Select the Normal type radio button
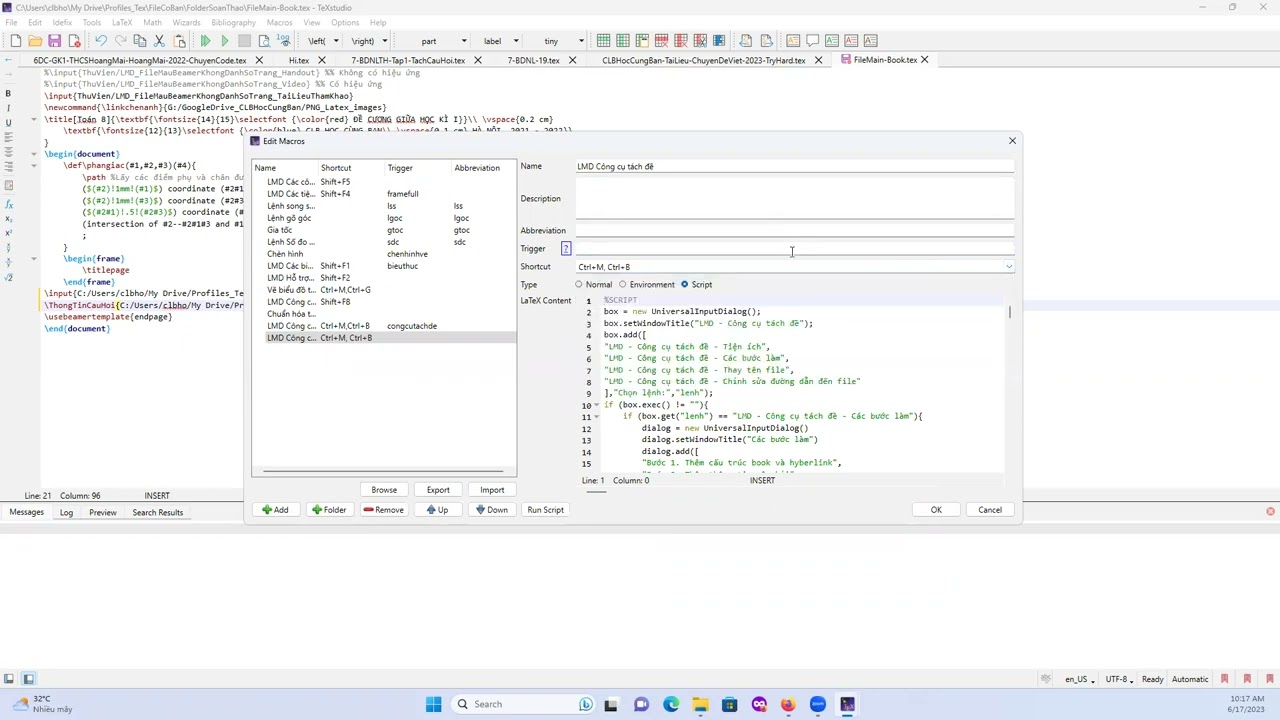The image size is (1280, 720). coord(579,285)
